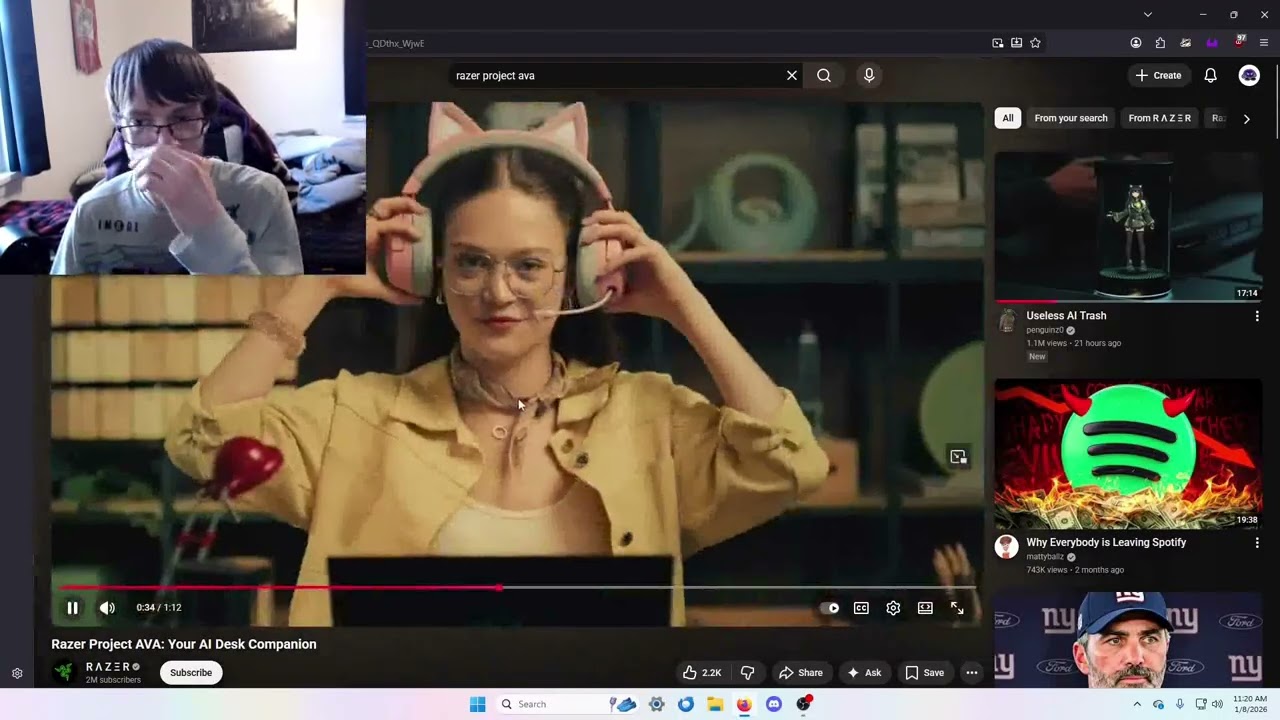Toggle the autoplay switch in player controls
Viewport: 1280px width, 720px height.
coord(830,608)
